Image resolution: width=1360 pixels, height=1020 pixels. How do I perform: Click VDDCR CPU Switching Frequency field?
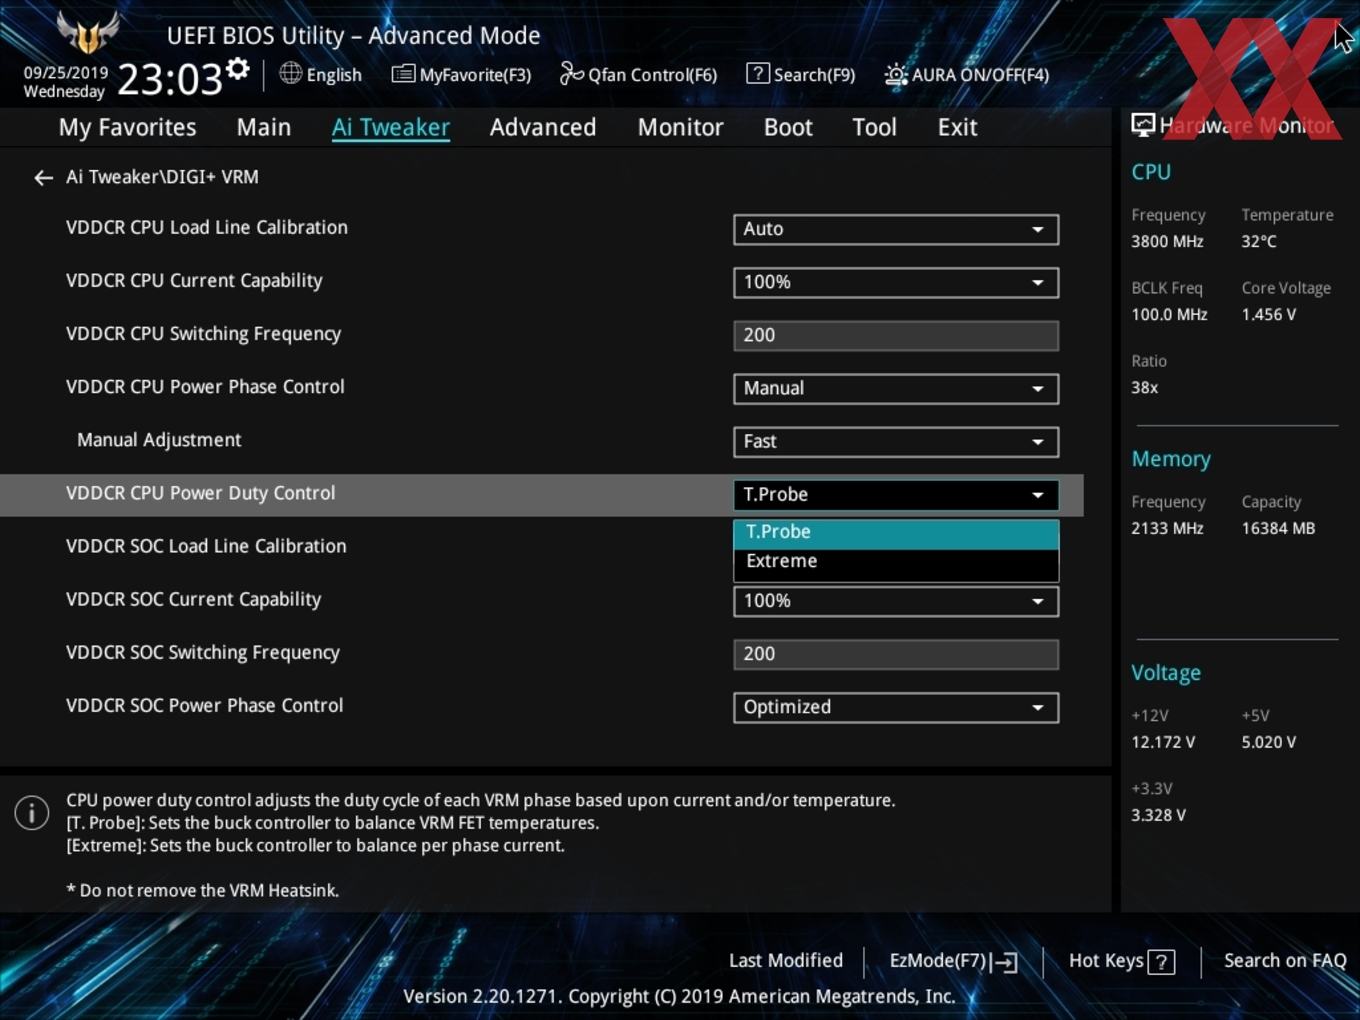point(896,335)
